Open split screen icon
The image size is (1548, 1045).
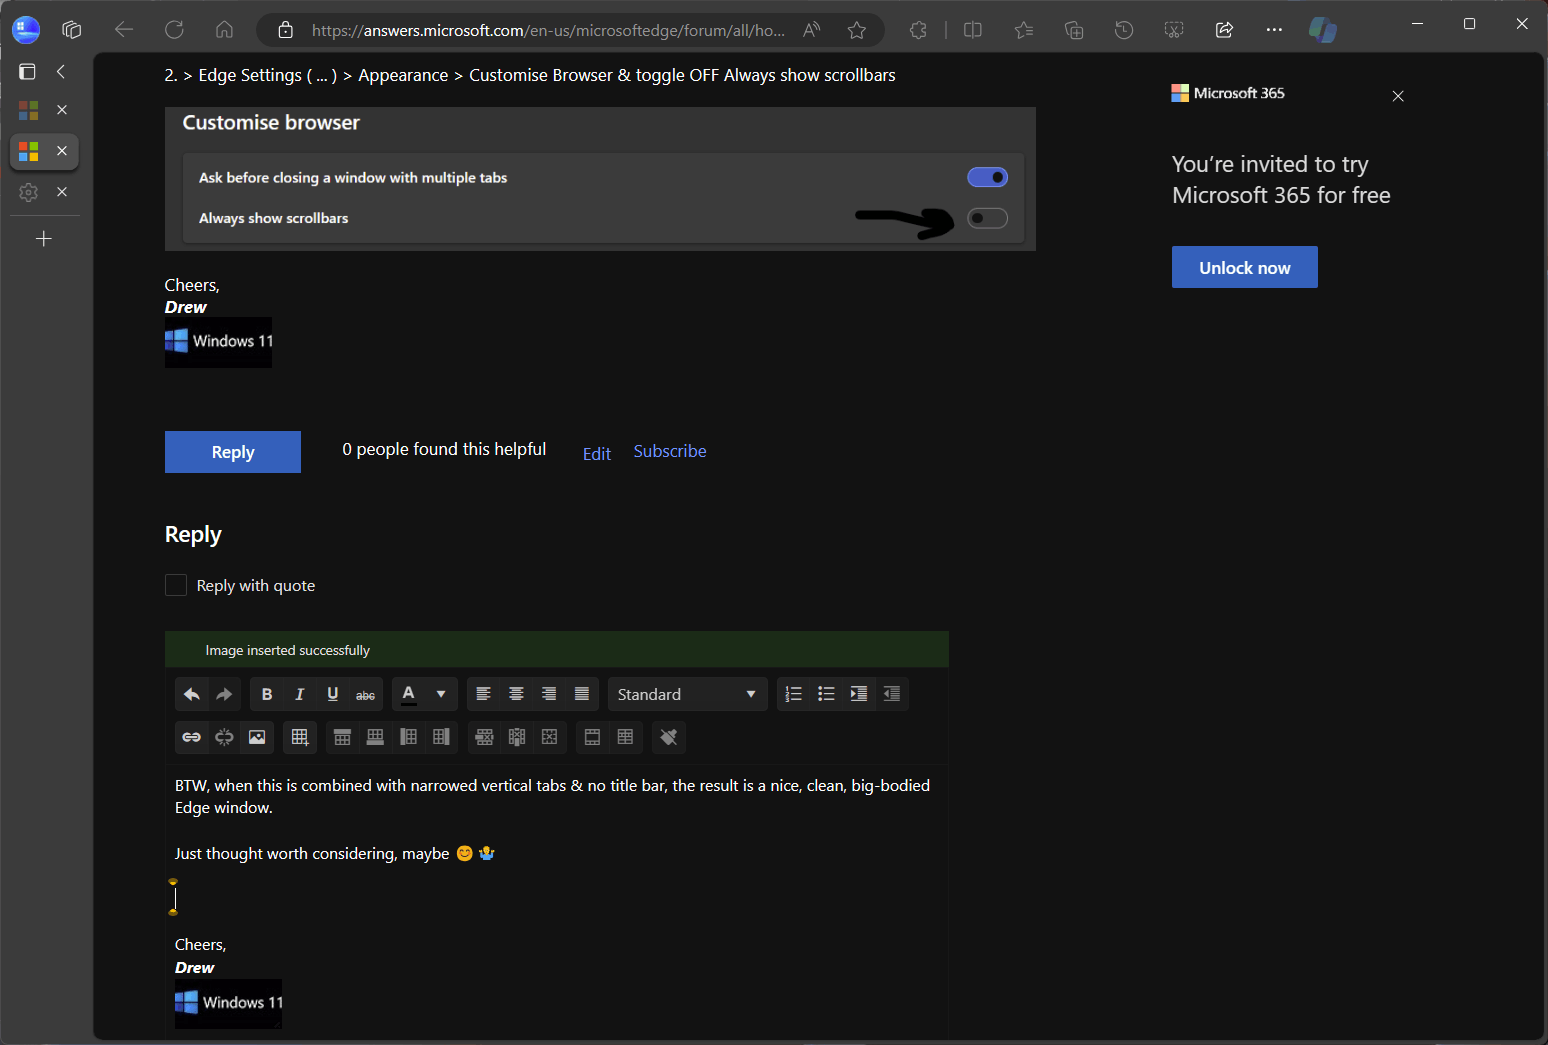[x=973, y=30]
